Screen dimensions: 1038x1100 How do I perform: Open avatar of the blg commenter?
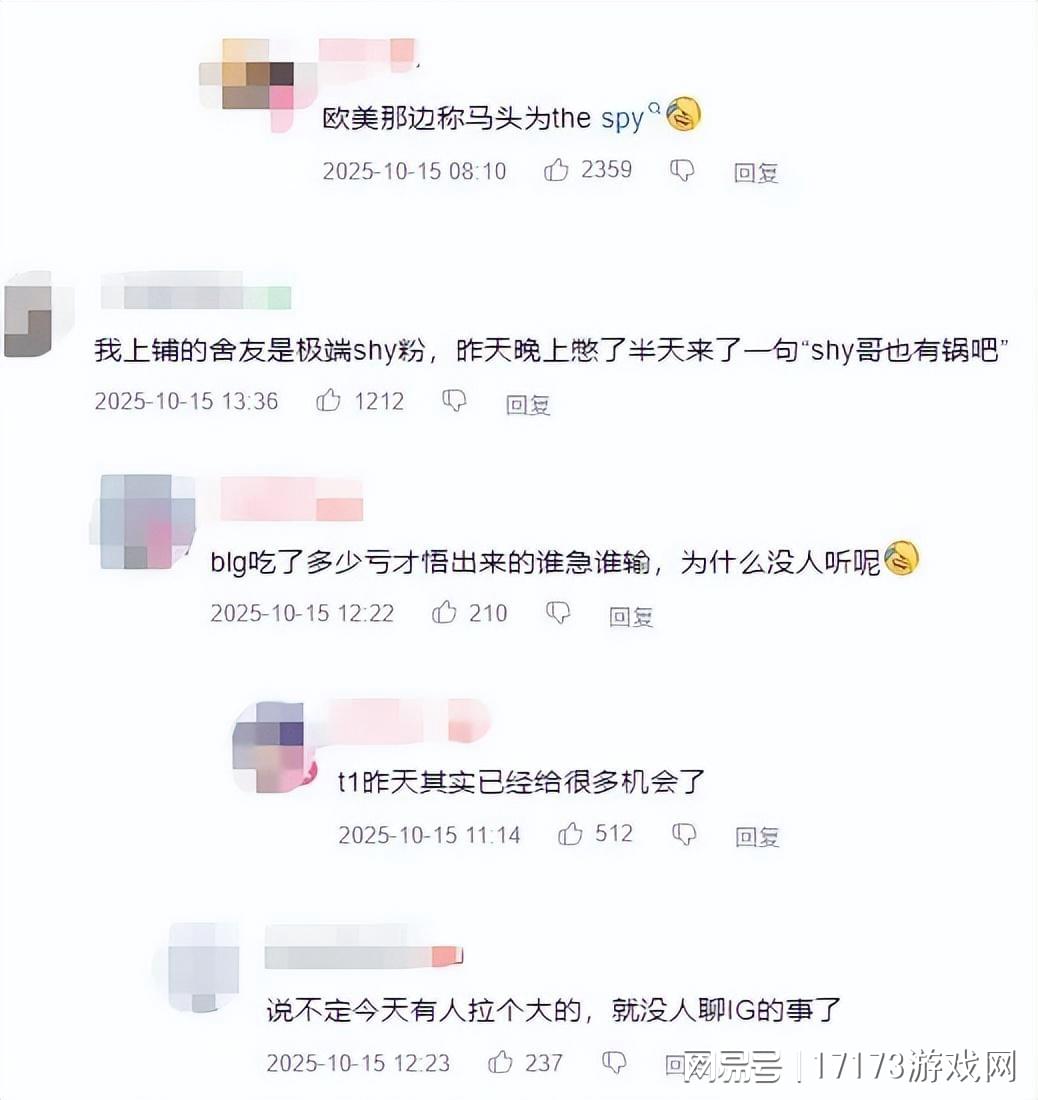(144, 521)
